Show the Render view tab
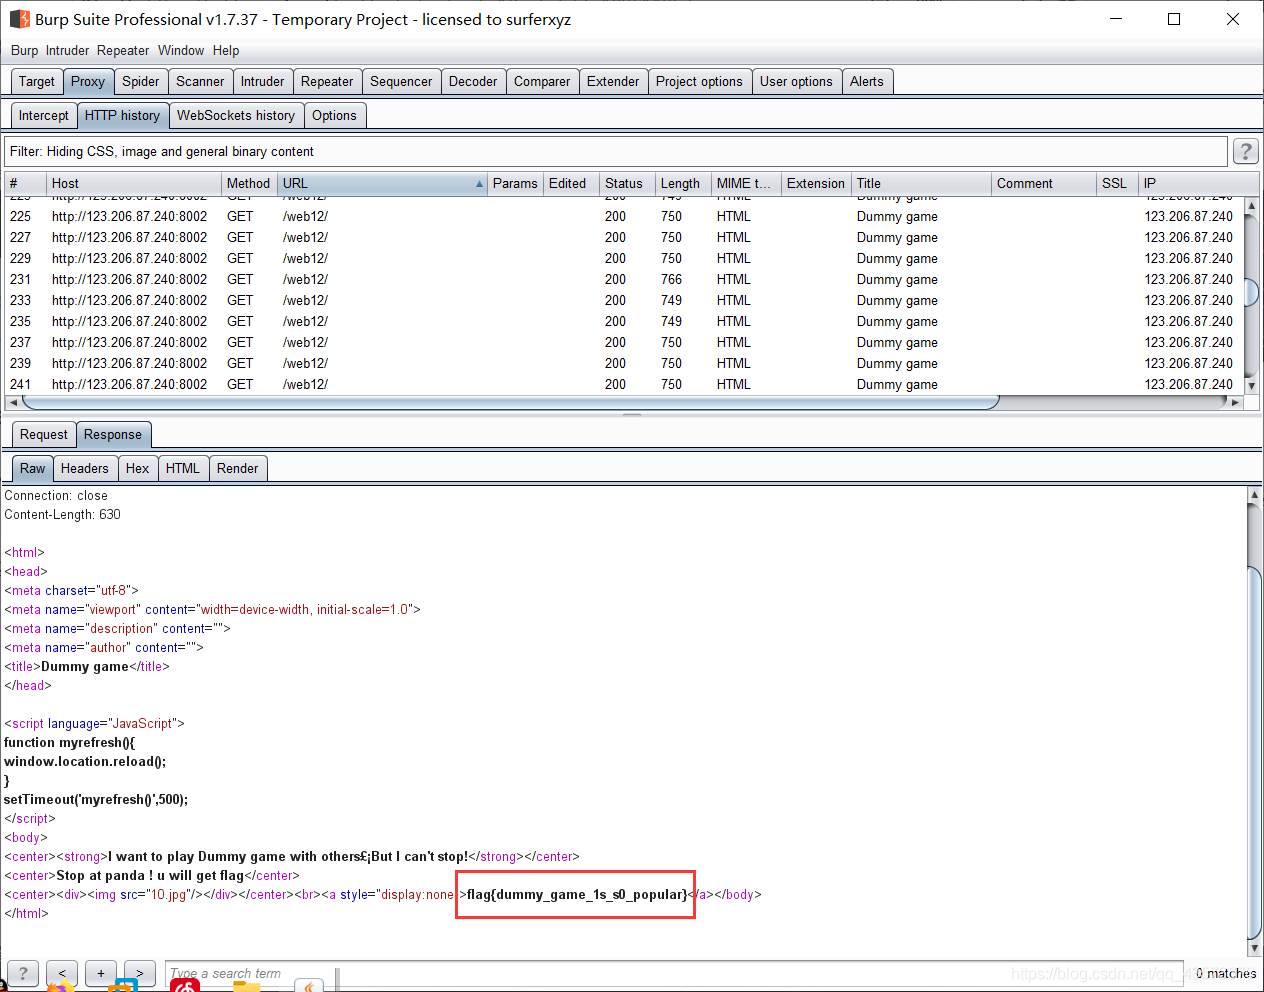Image resolution: width=1264 pixels, height=992 pixels. 238,469
